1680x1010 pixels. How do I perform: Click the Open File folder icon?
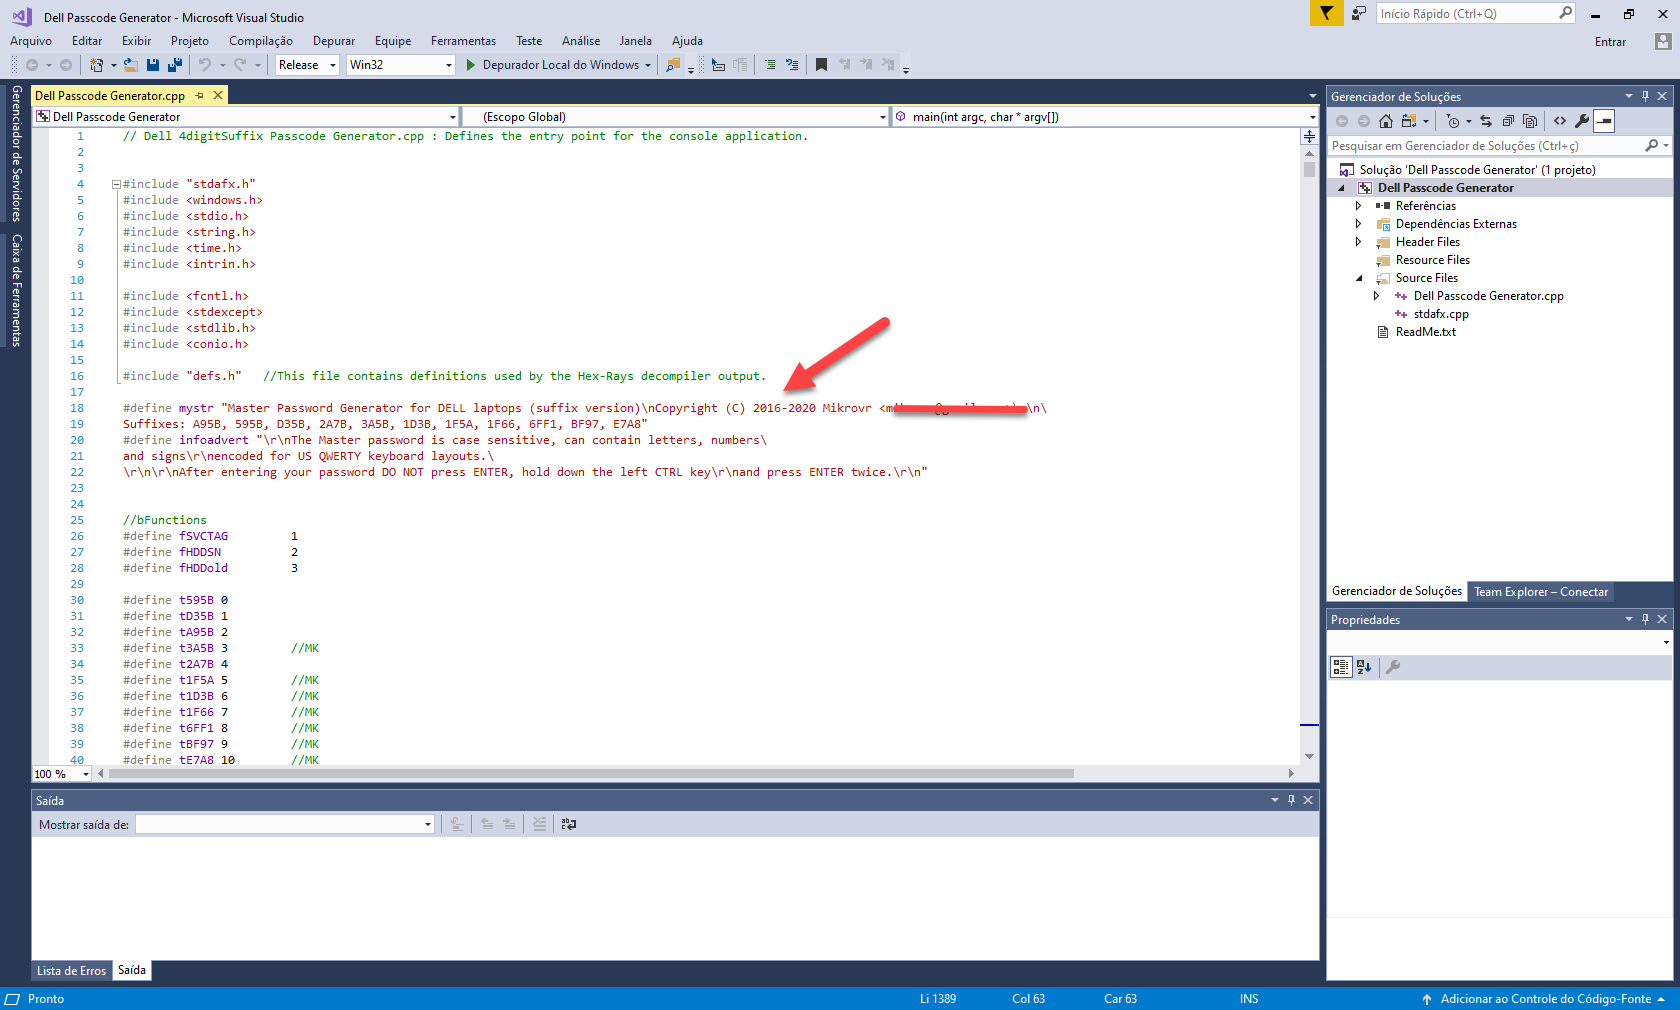point(130,65)
